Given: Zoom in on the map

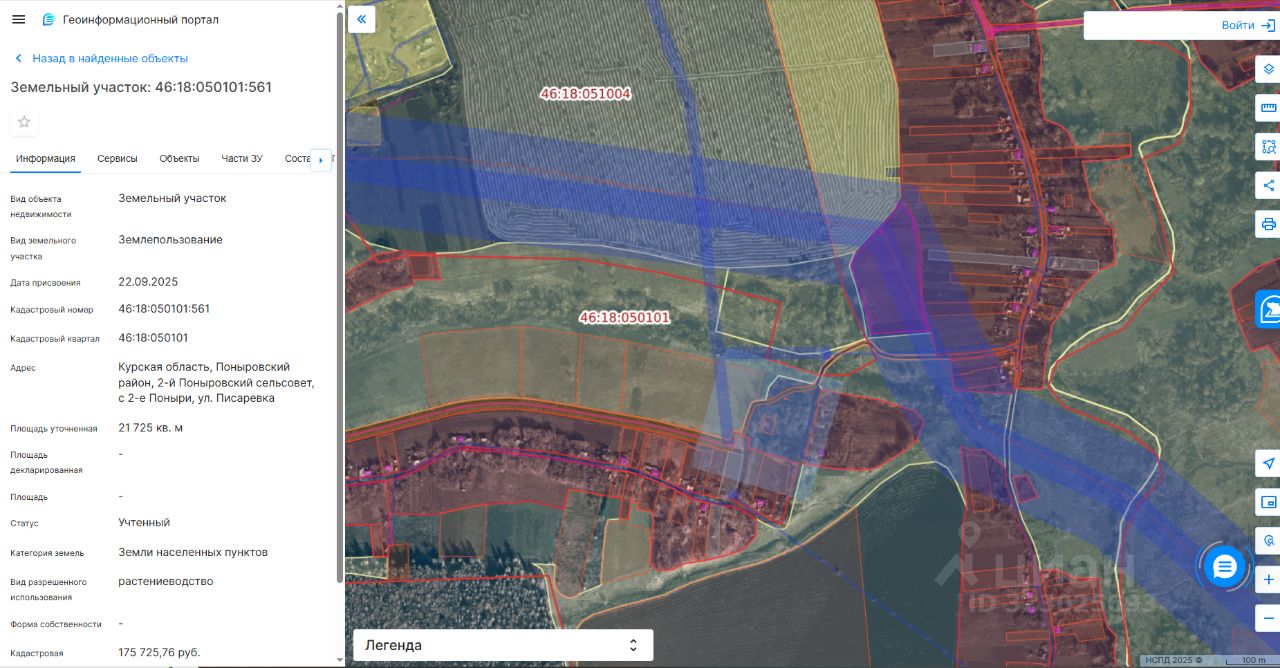Looking at the screenshot, I should 1268,579.
